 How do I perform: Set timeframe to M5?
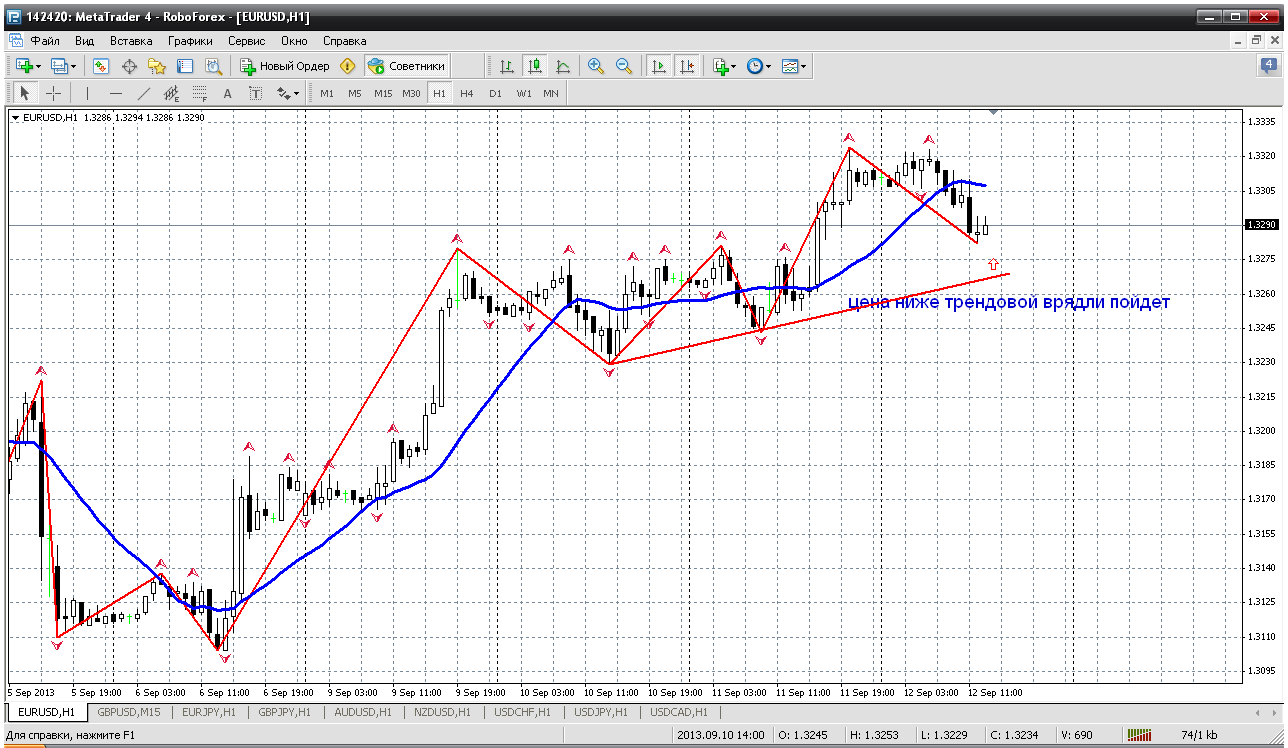(355, 93)
